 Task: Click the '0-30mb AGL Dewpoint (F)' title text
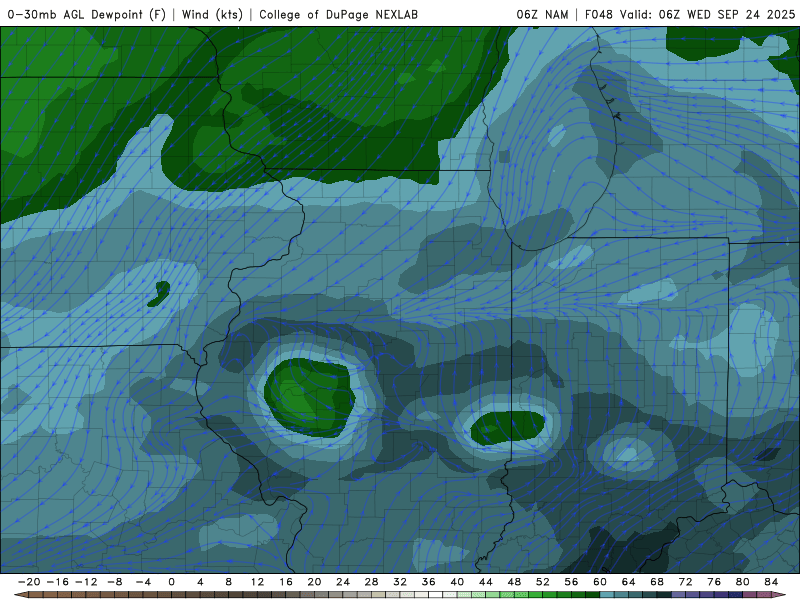coord(87,14)
